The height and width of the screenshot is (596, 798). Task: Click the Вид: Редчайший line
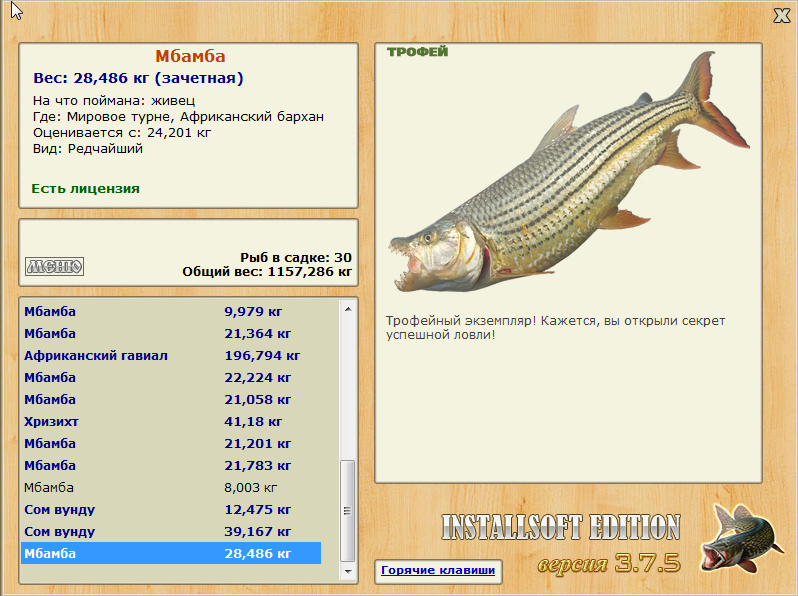[88, 149]
